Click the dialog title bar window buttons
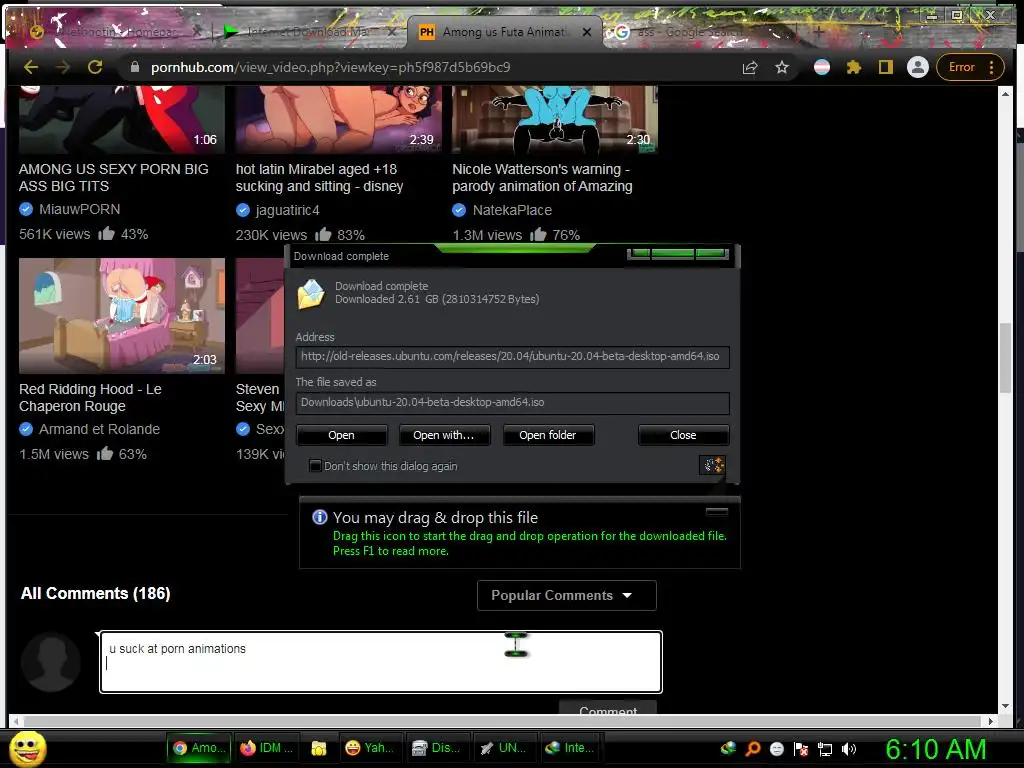This screenshot has width=1024, height=768. coord(678,253)
